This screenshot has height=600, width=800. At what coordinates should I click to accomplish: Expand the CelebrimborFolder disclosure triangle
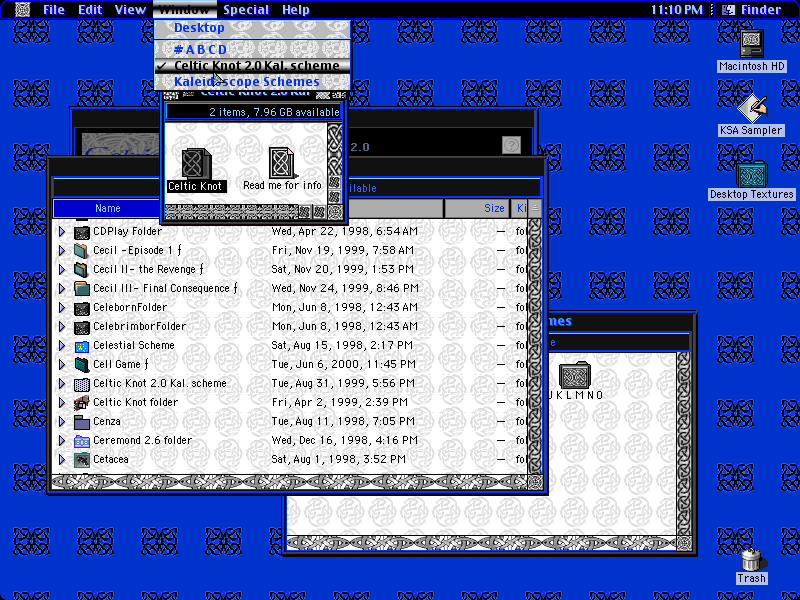tap(62, 327)
